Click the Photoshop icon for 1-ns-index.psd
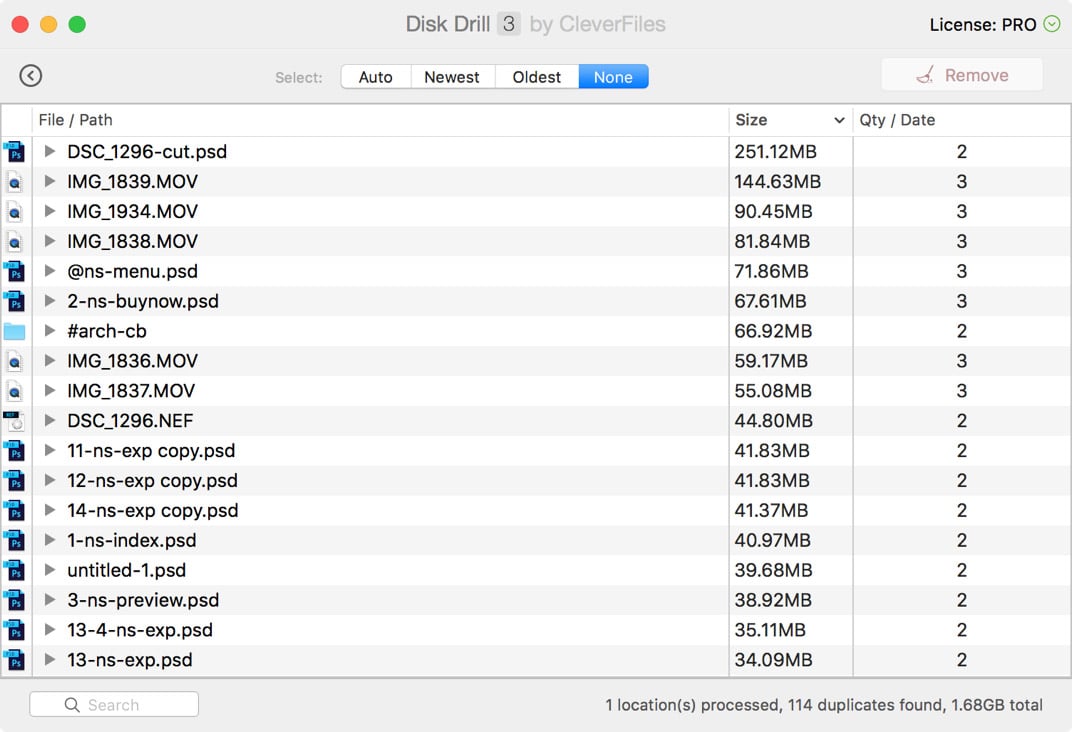Image resolution: width=1072 pixels, height=732 pixels. [15, 541]
